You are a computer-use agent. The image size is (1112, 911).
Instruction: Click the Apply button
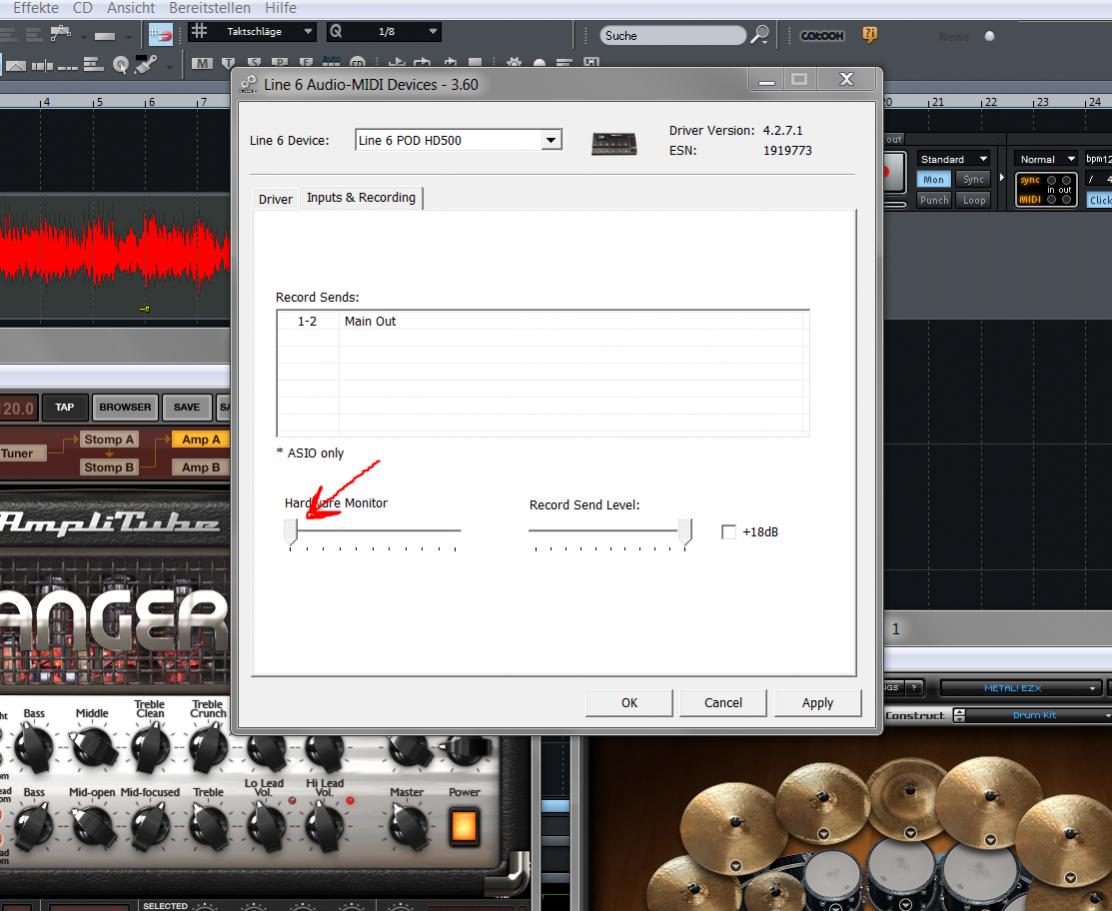click(817, 703)
